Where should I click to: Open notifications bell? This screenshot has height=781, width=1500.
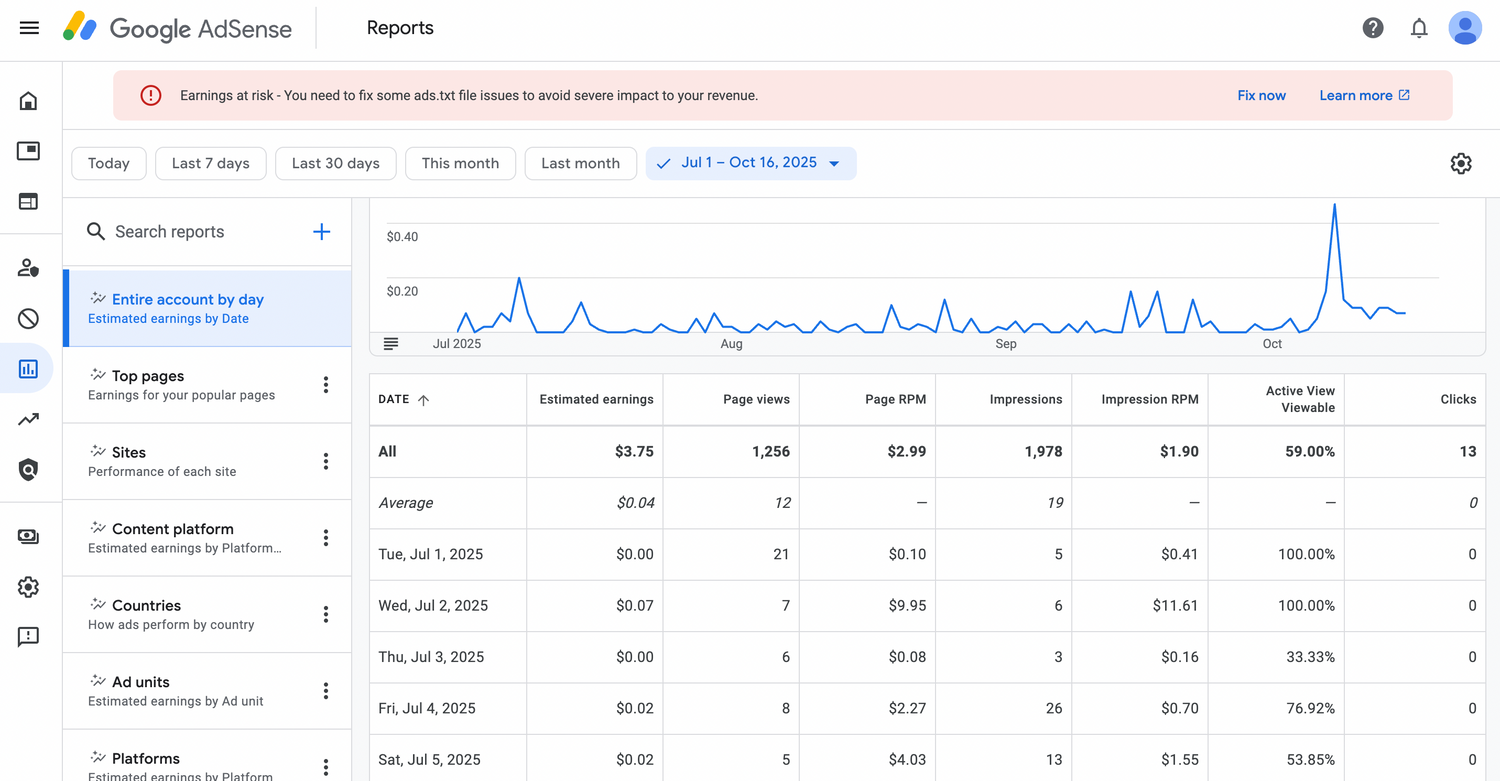click(x=1419, y=28)
